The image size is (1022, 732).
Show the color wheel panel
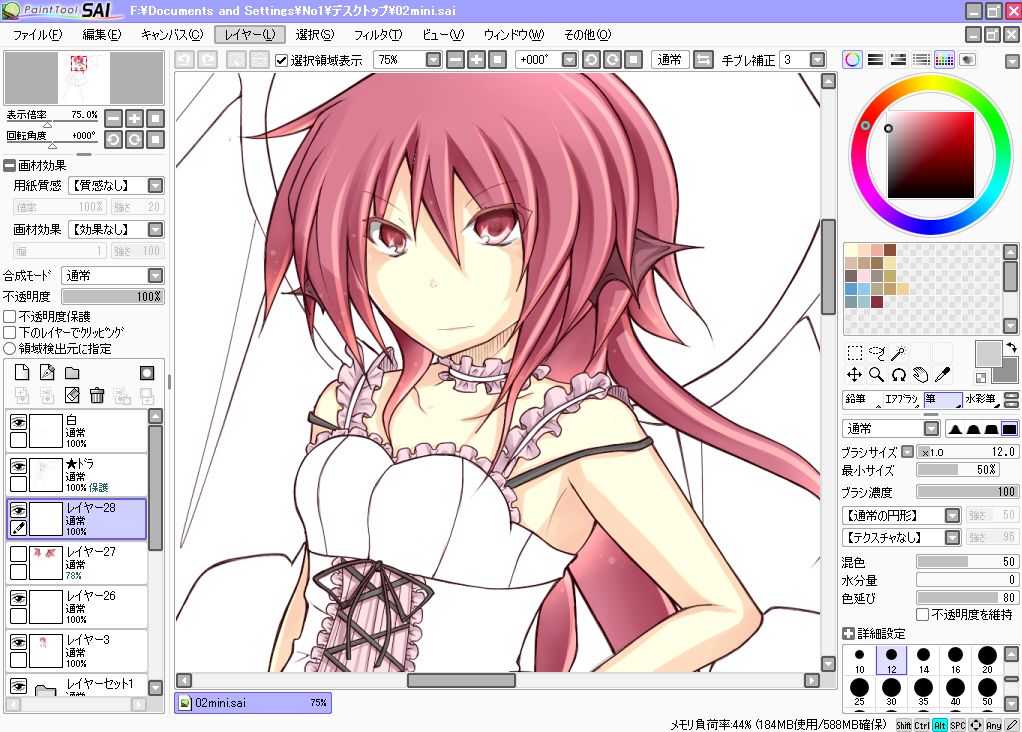(853, 60)
